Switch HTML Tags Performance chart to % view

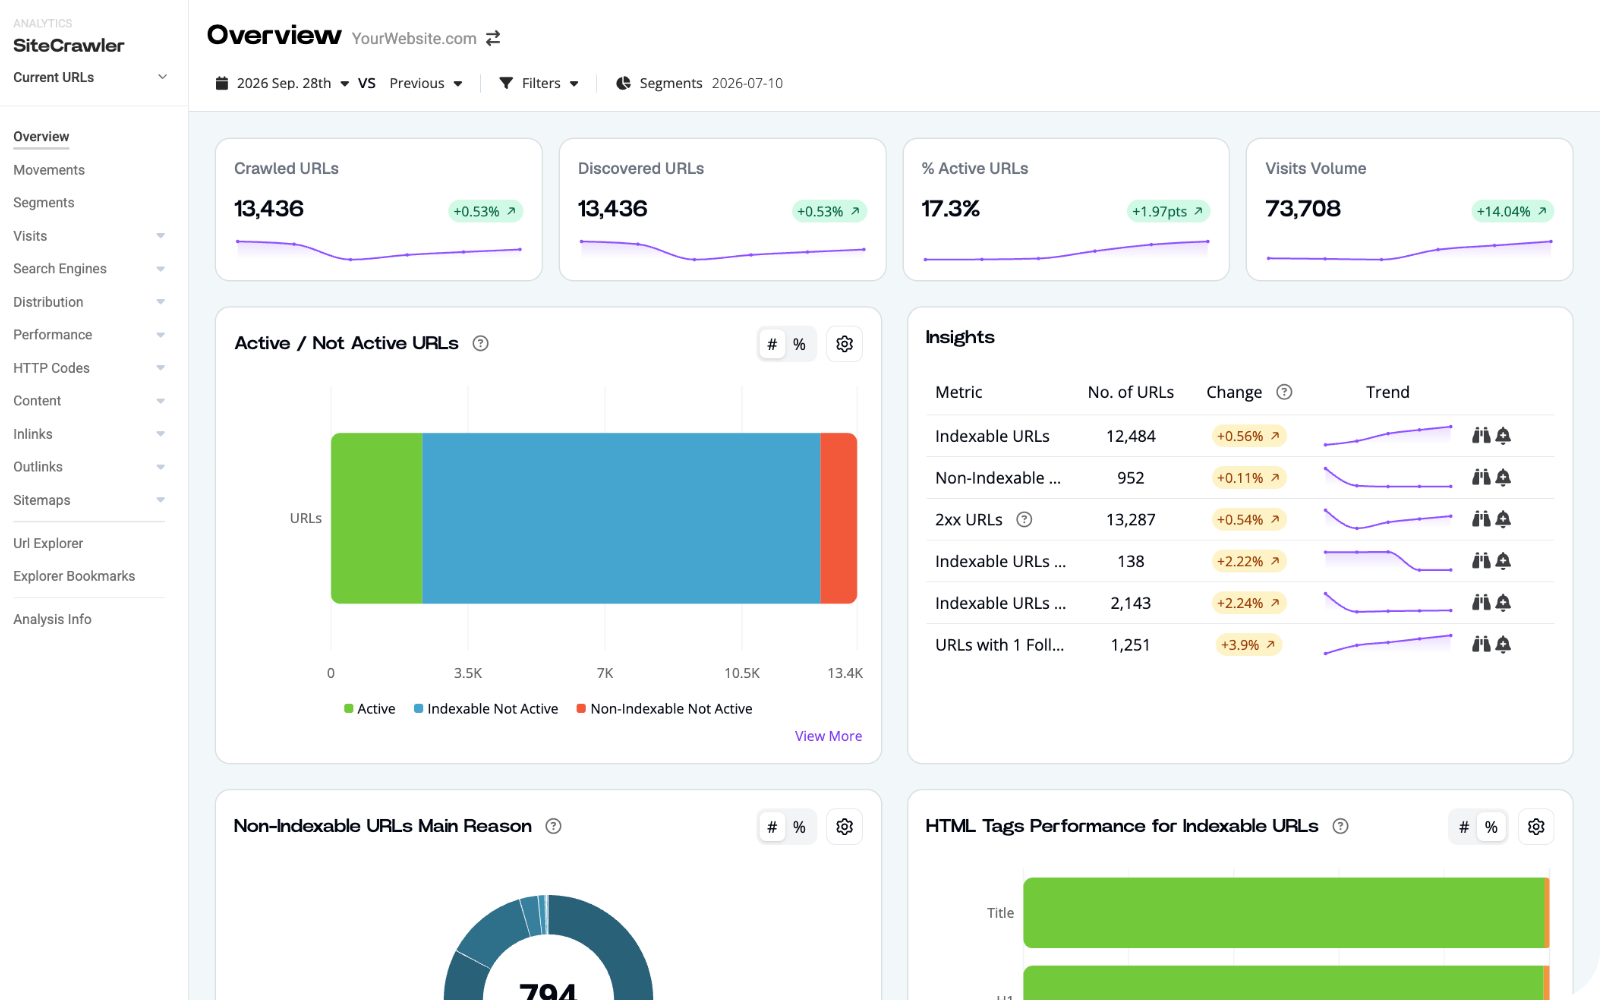[x=1492, y=827]
